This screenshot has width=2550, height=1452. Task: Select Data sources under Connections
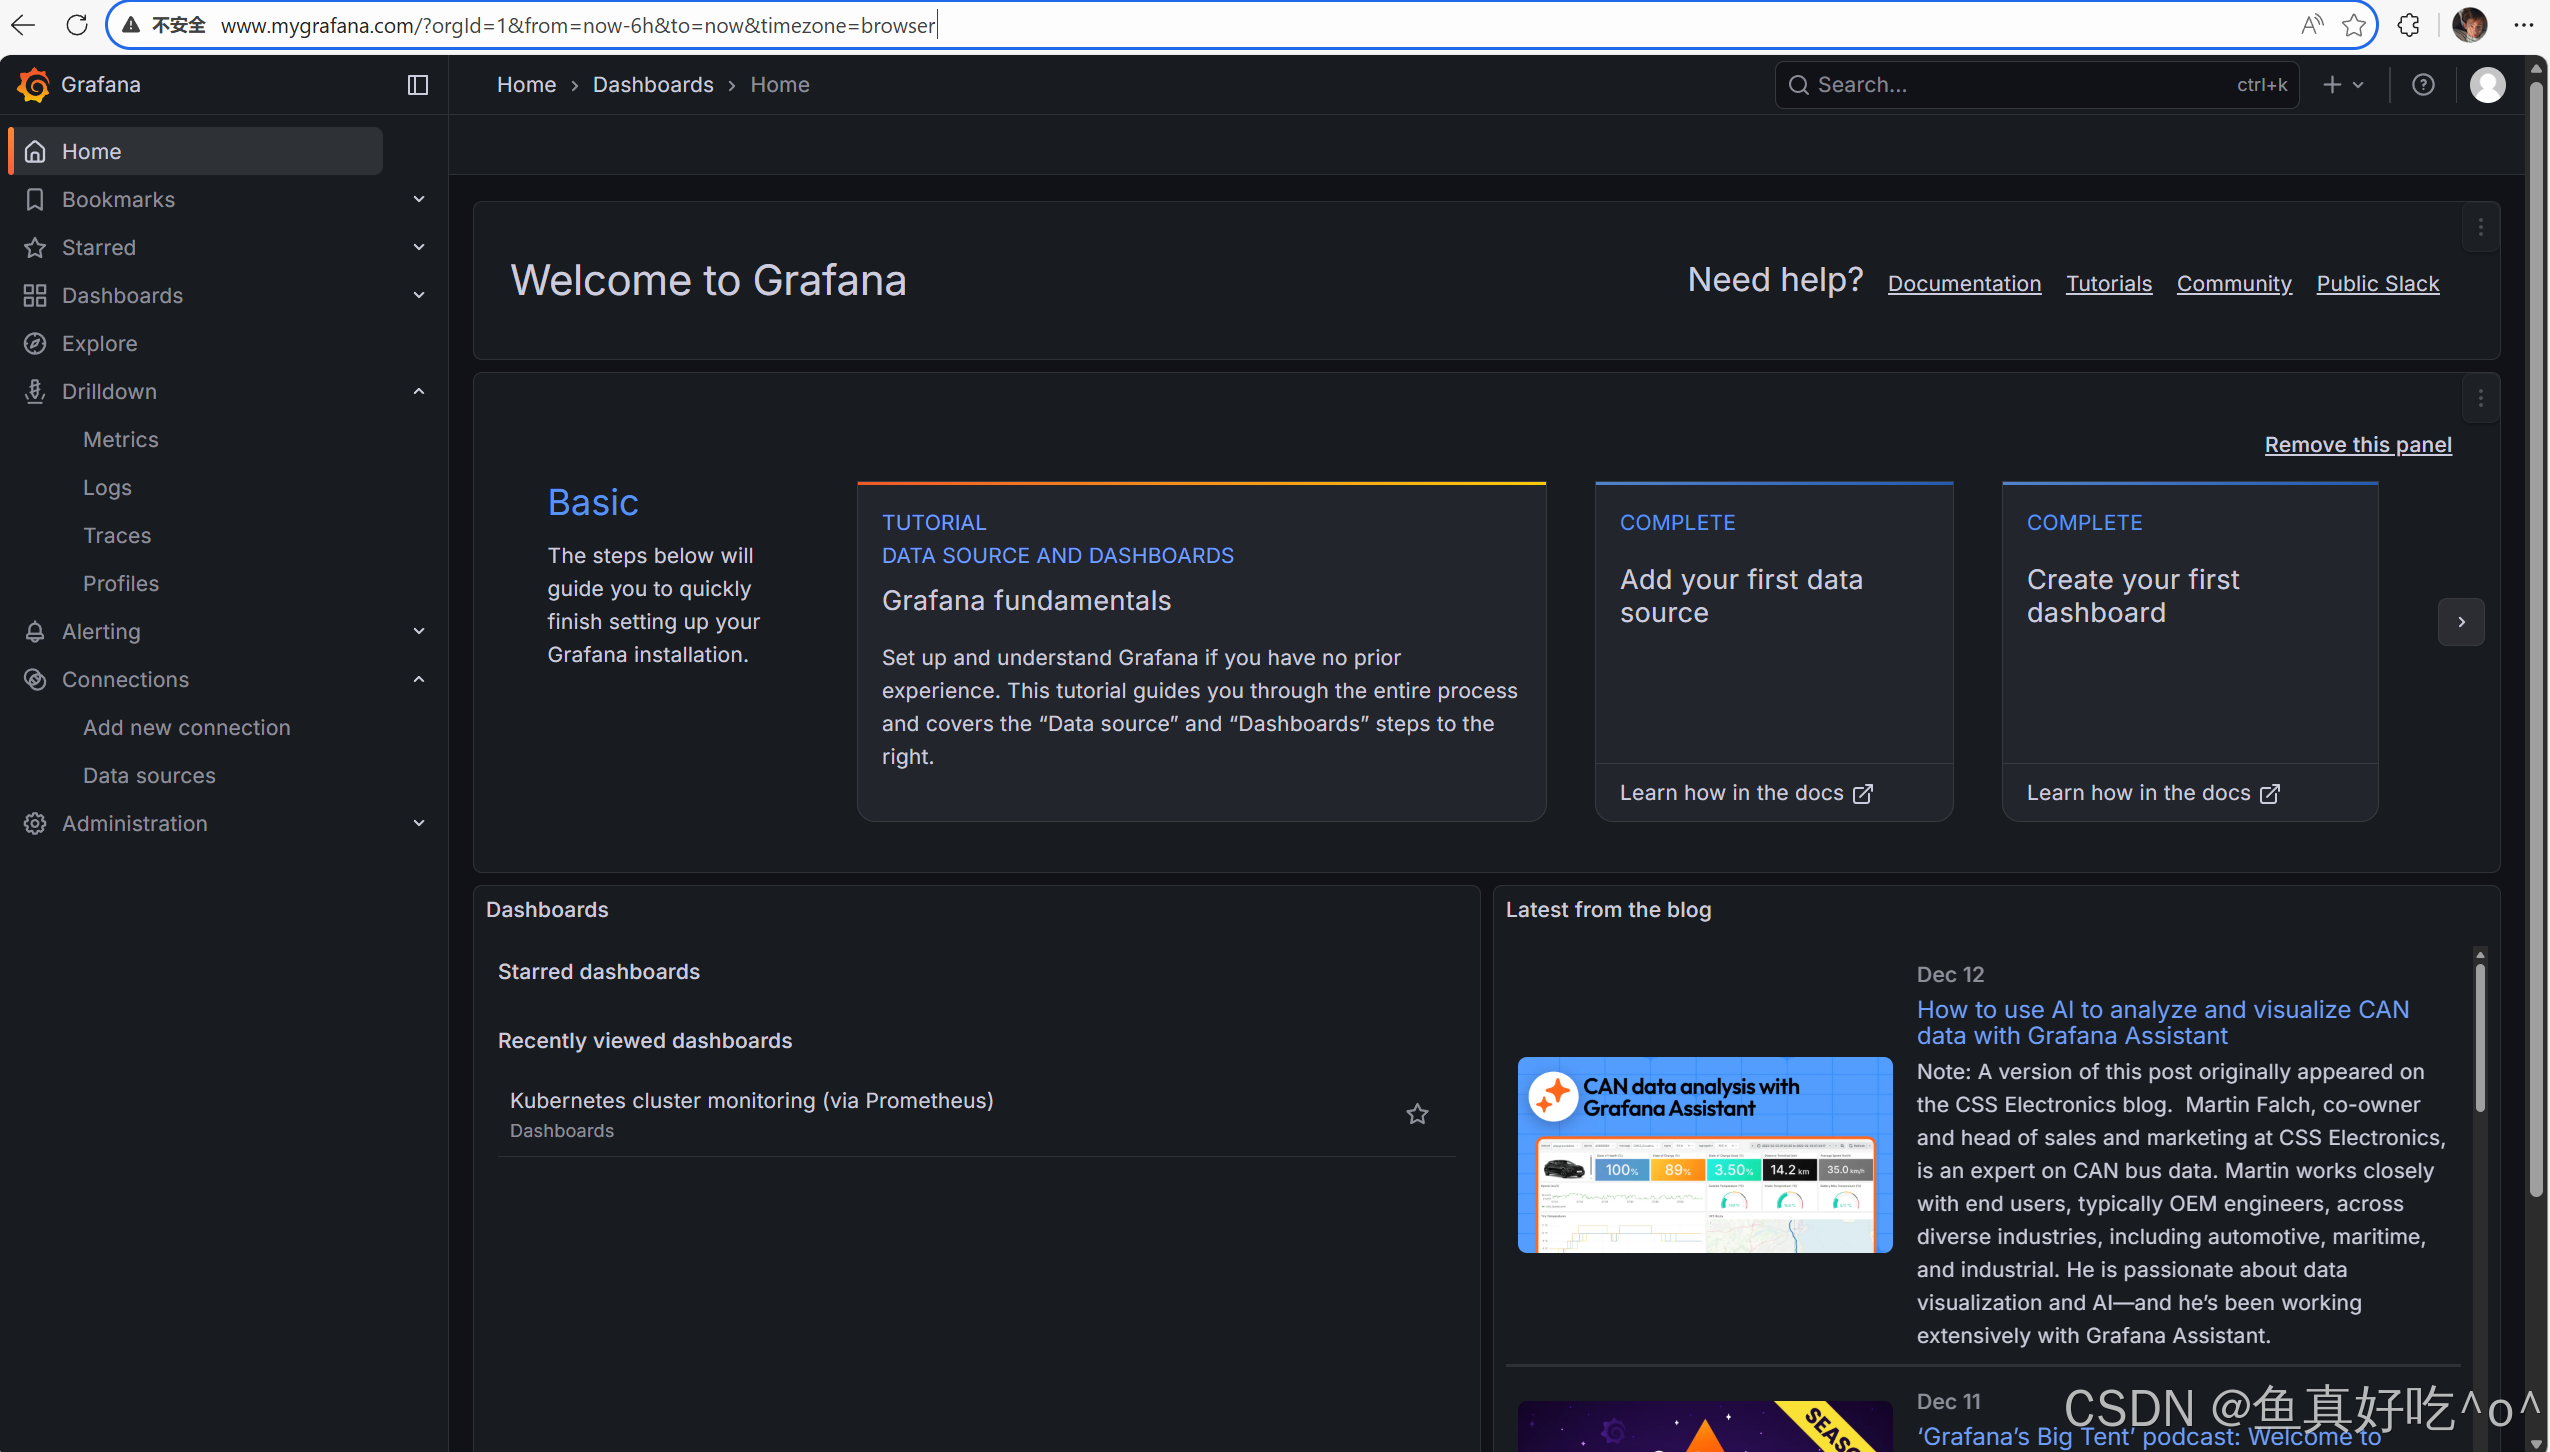tap(149, 775)
